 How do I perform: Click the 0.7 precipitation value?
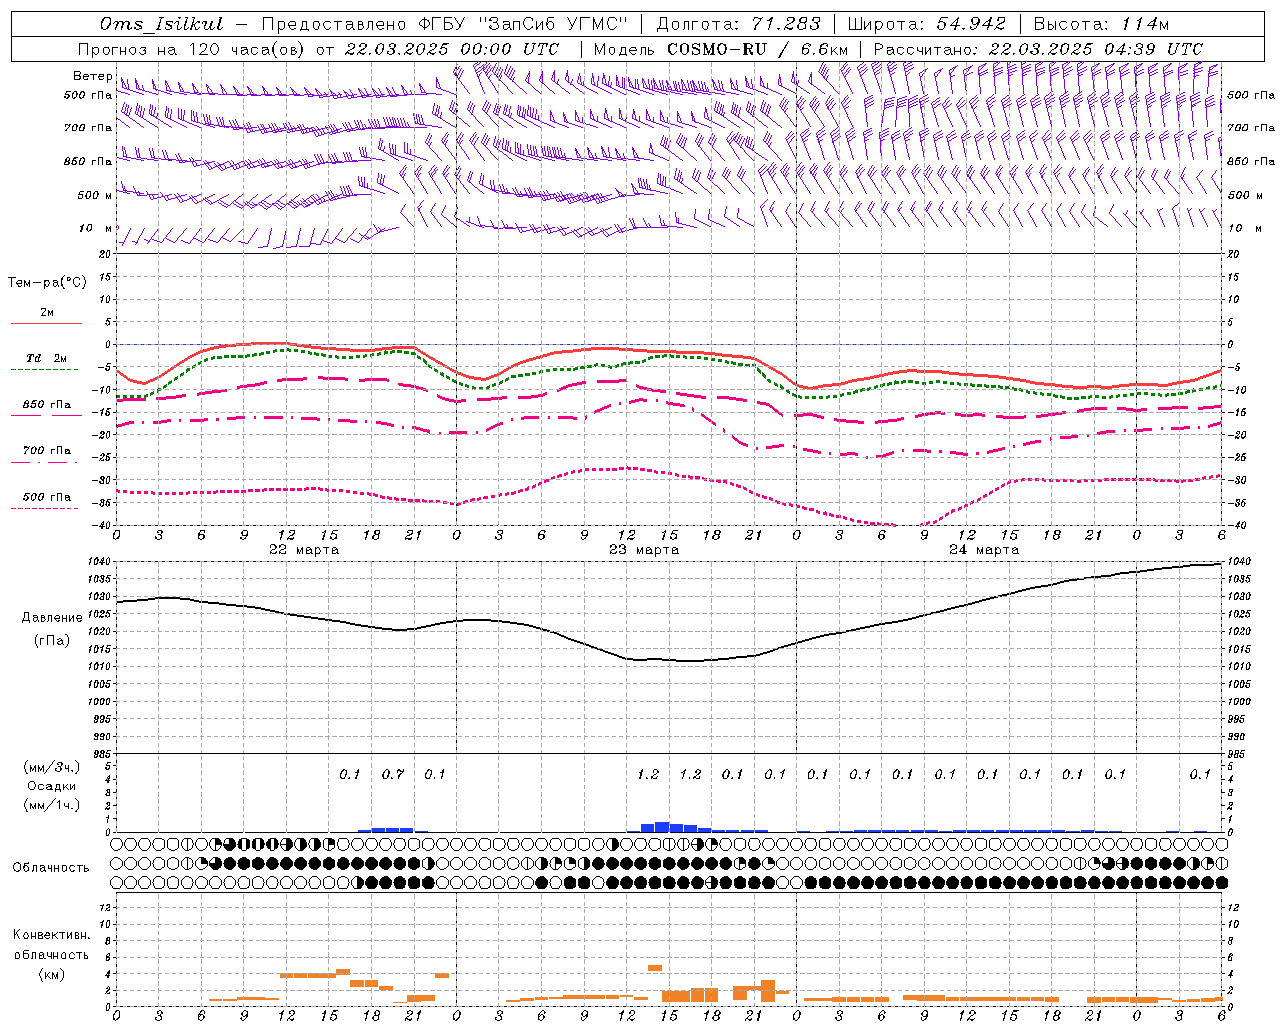pos(393,775)
